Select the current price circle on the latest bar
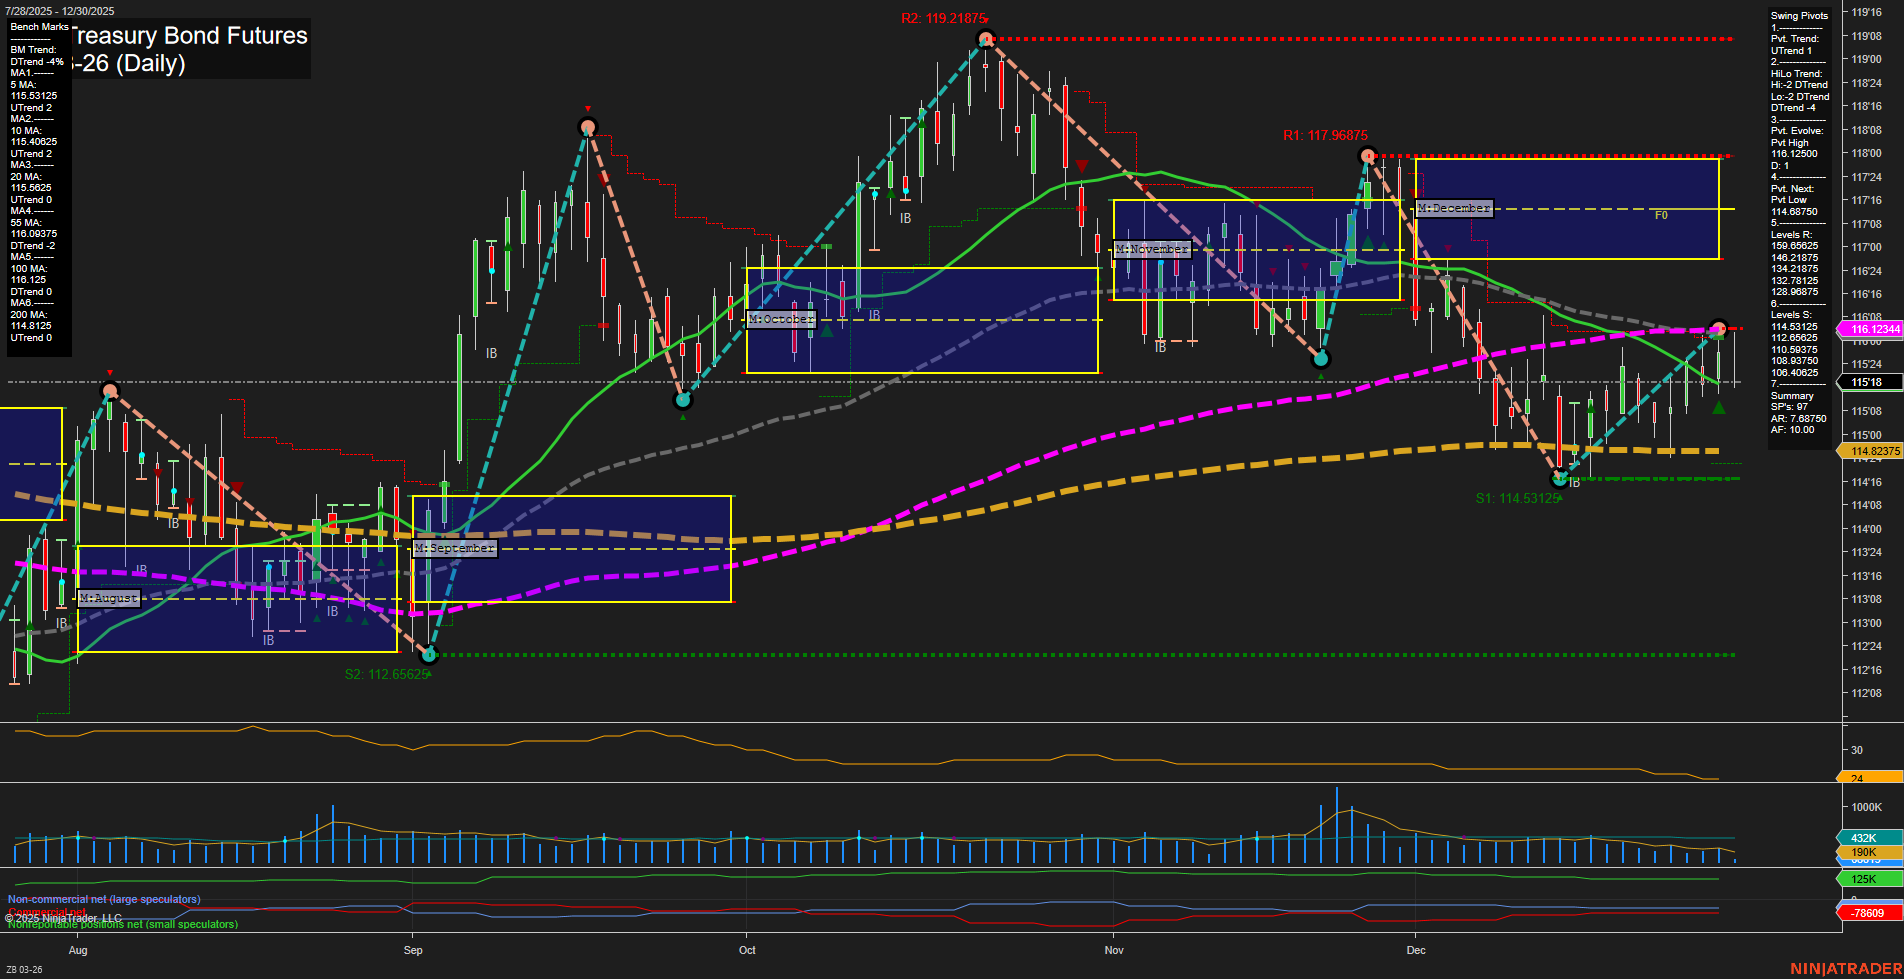 point(1718,328)
